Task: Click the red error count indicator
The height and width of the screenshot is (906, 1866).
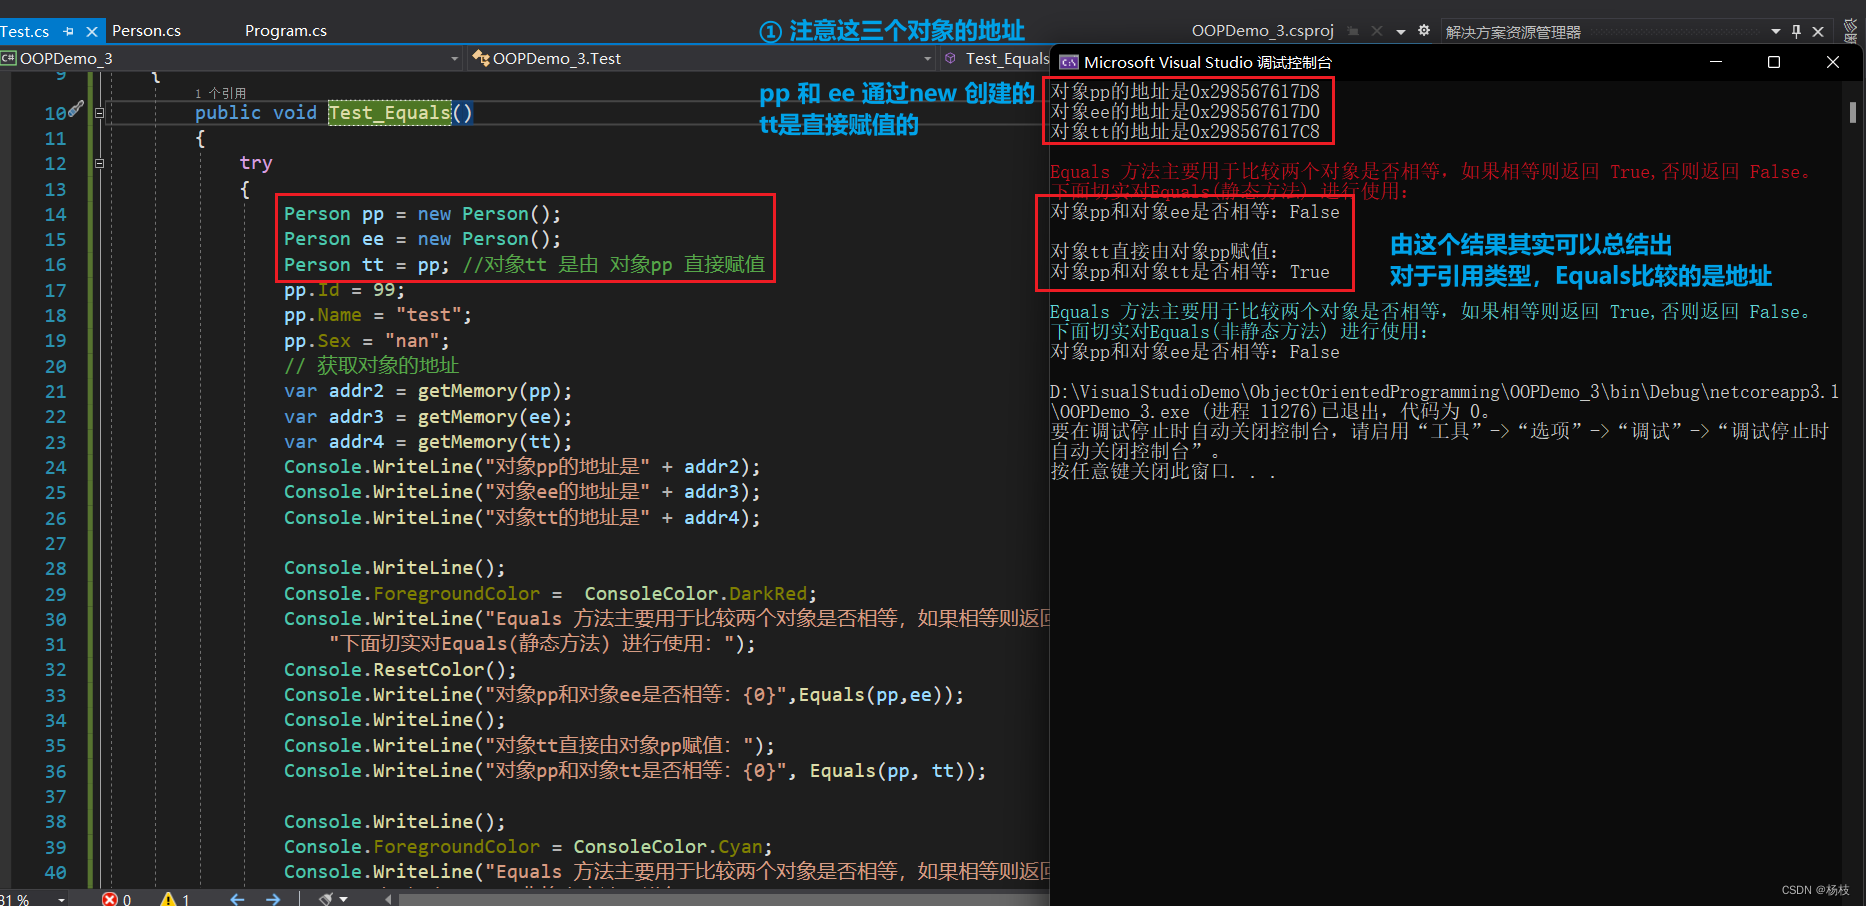Action: [x=117, y=899]
